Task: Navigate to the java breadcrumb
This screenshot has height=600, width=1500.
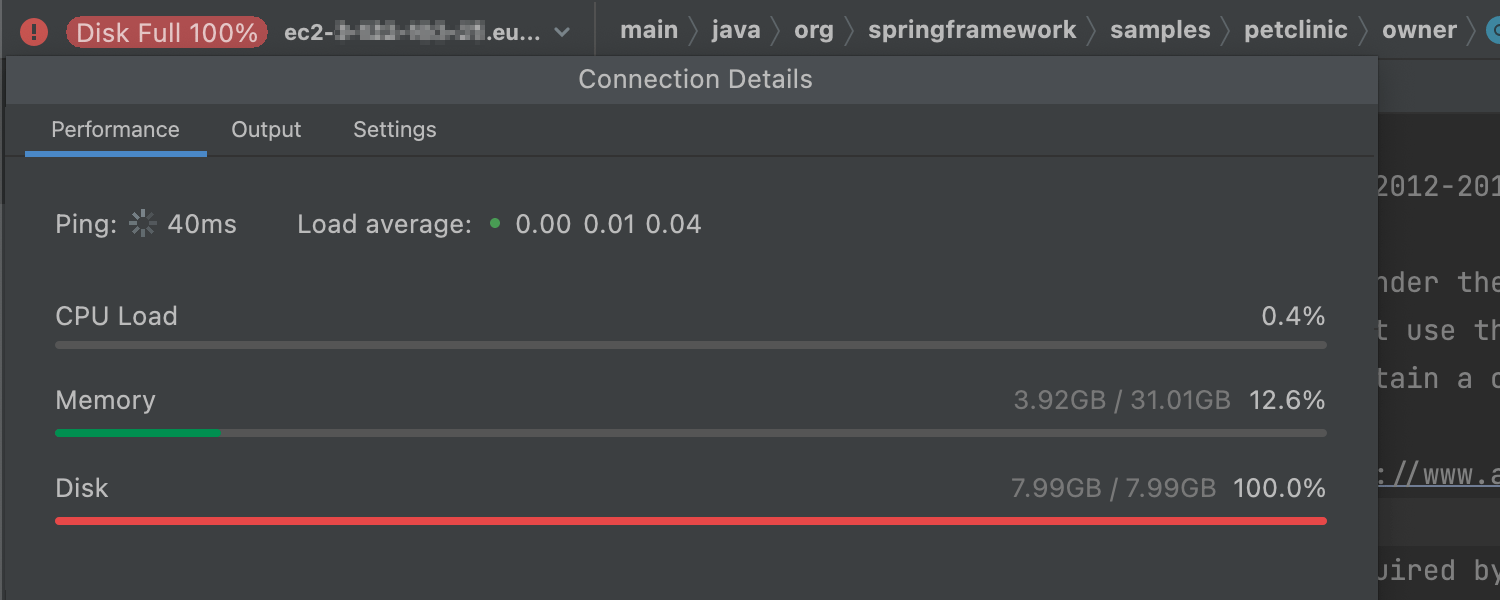Action: (736, 30)
